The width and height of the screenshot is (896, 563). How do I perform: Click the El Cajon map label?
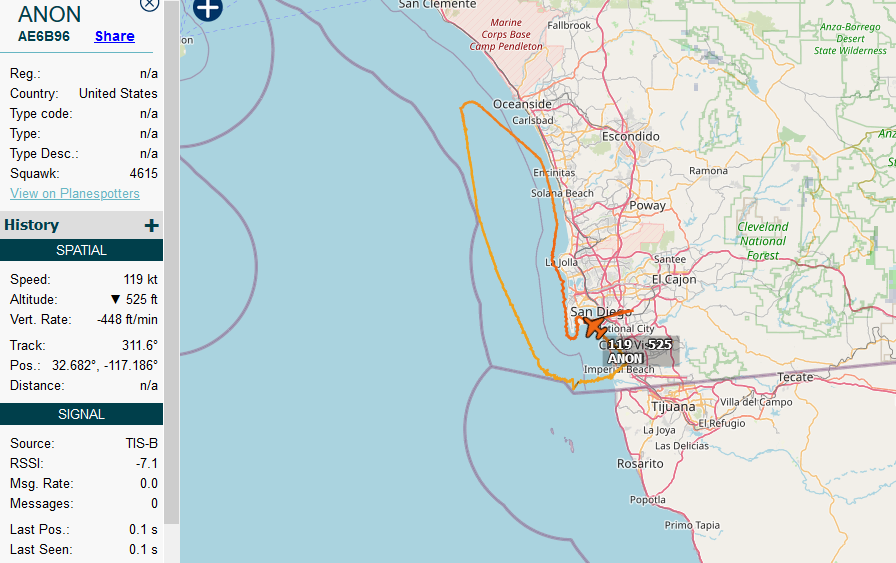pyautogui.click(x=674, y=279)
